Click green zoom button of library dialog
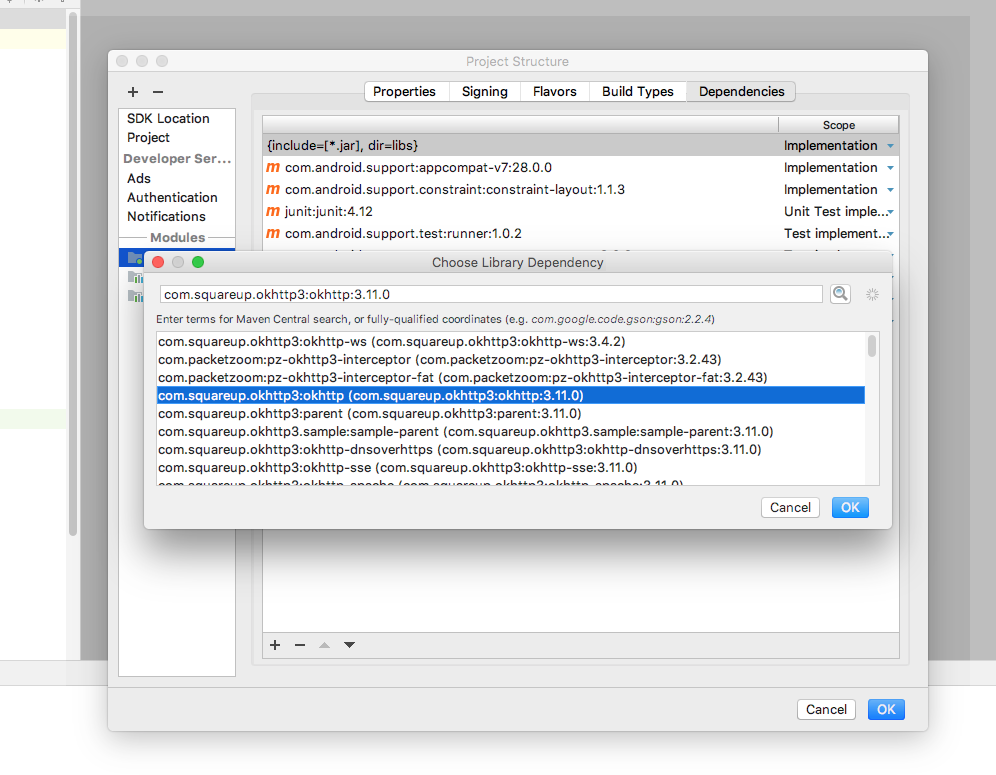This screenshot has width=996, height=775. pyautogui.click(x=198, y=262)
